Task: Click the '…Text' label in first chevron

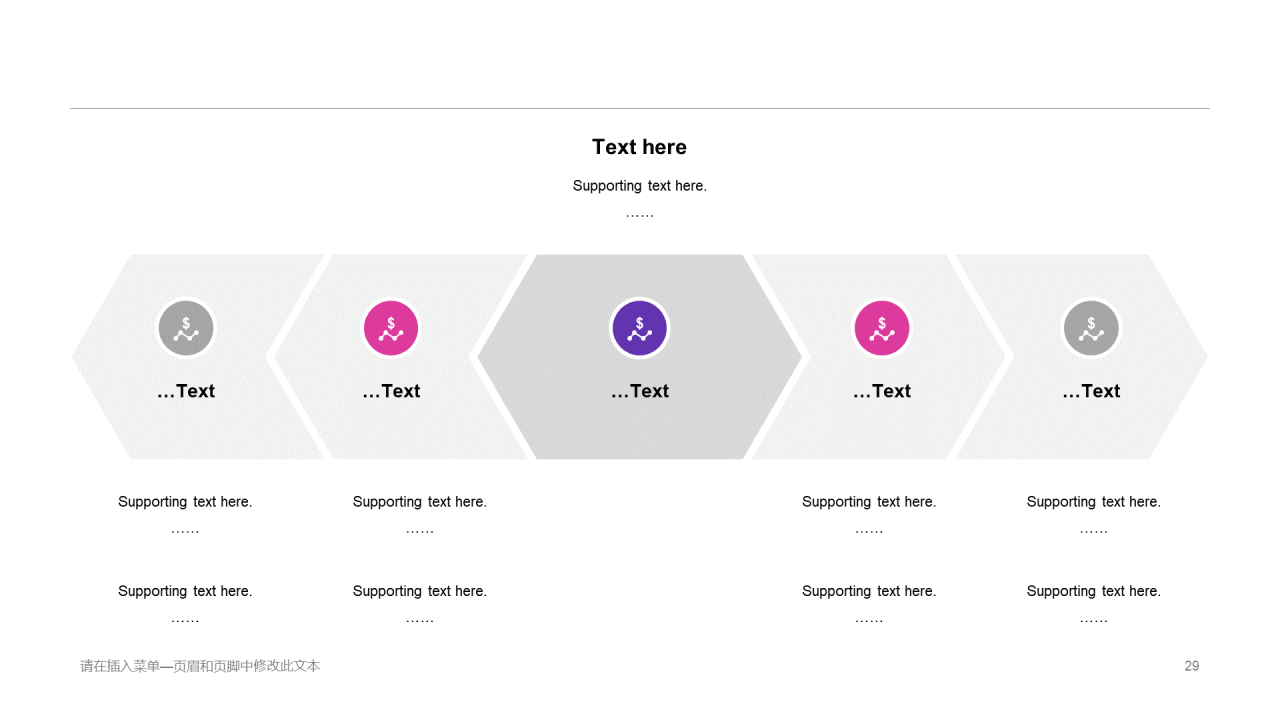Action: (x=186, y=391)
